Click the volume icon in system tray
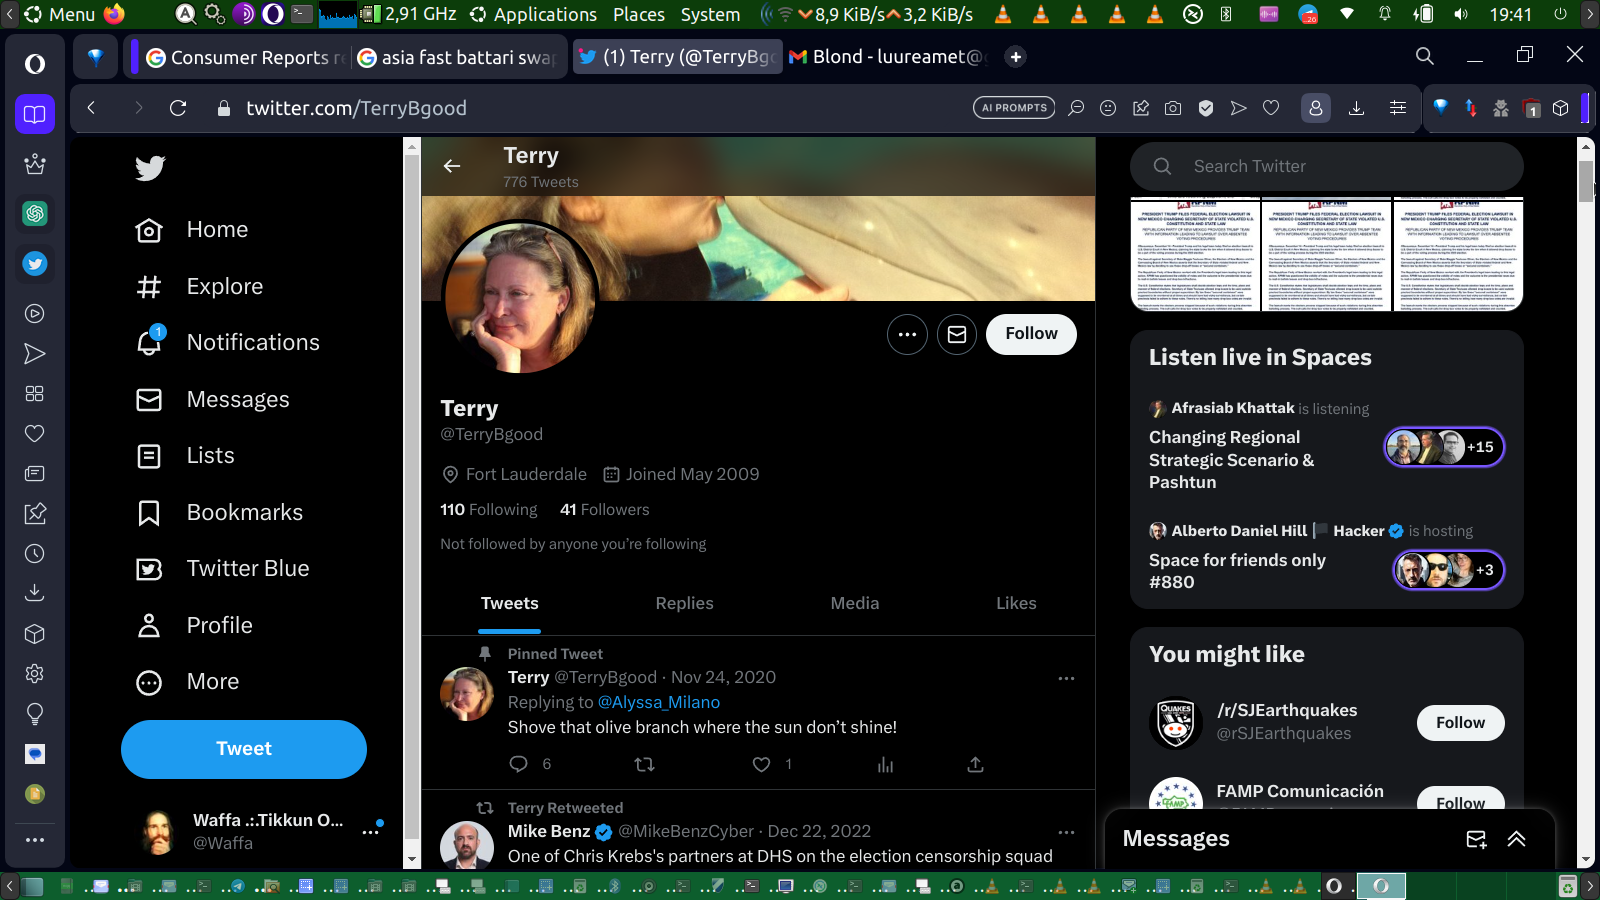 pos(1461,14)
